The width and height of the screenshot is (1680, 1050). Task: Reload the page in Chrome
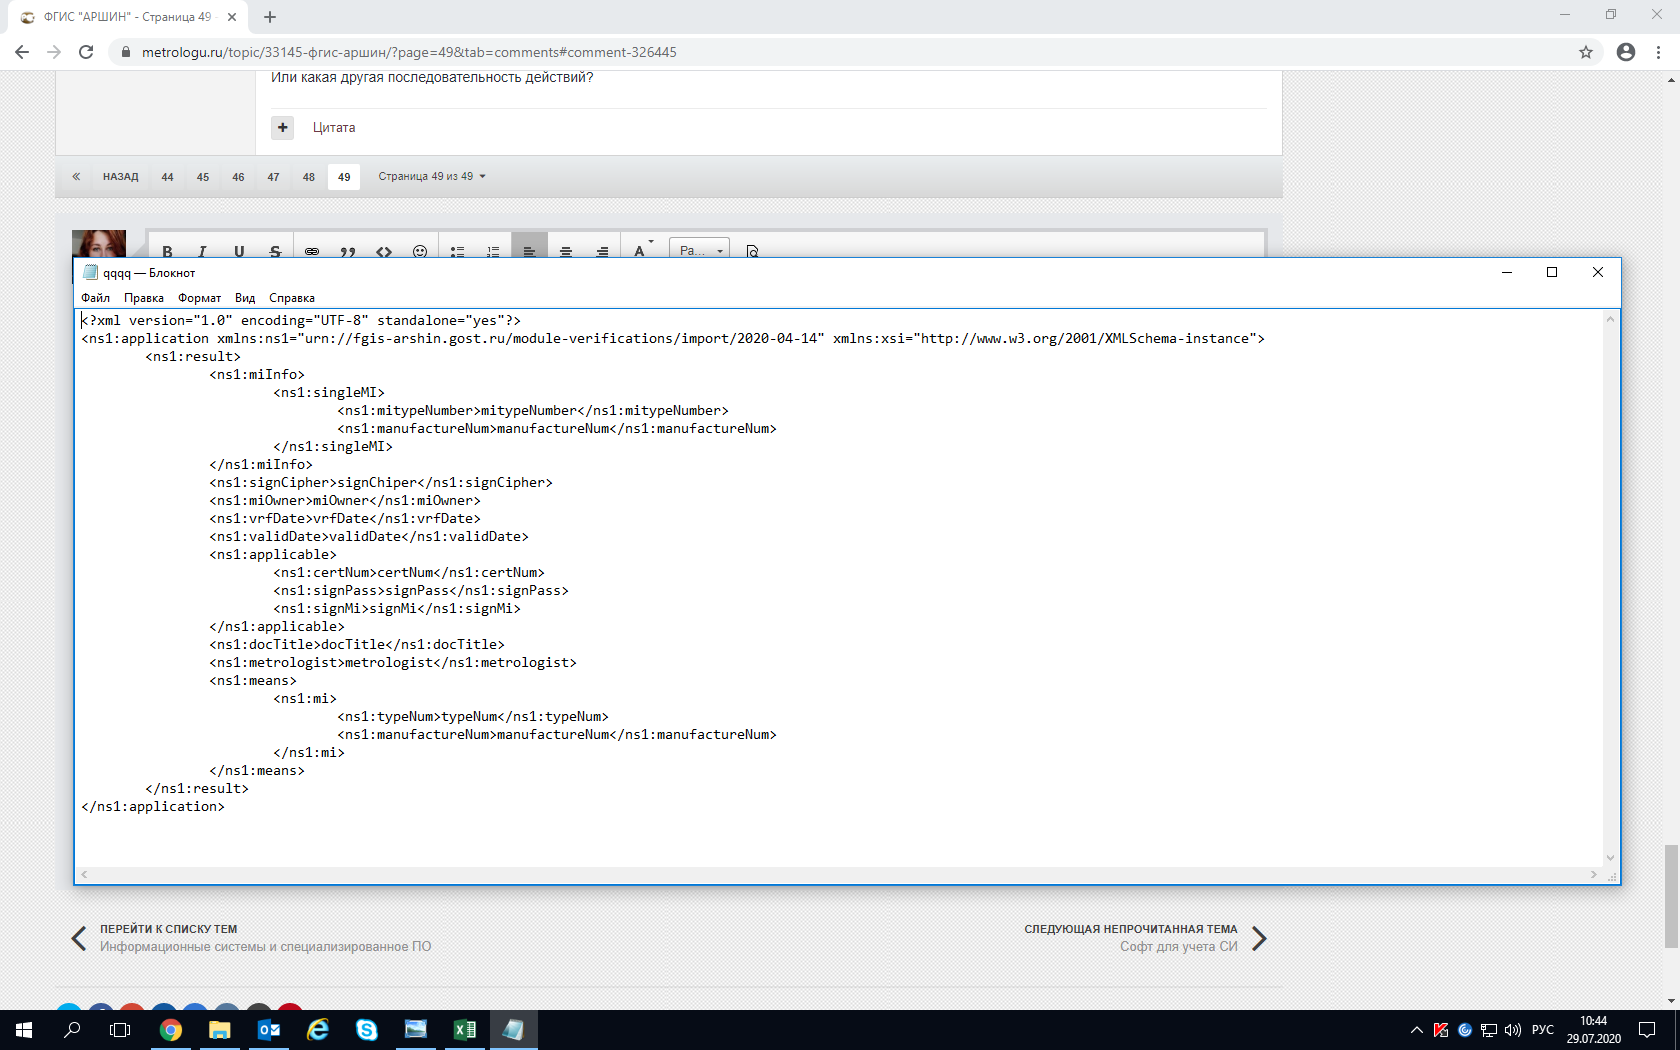(86, 52)
